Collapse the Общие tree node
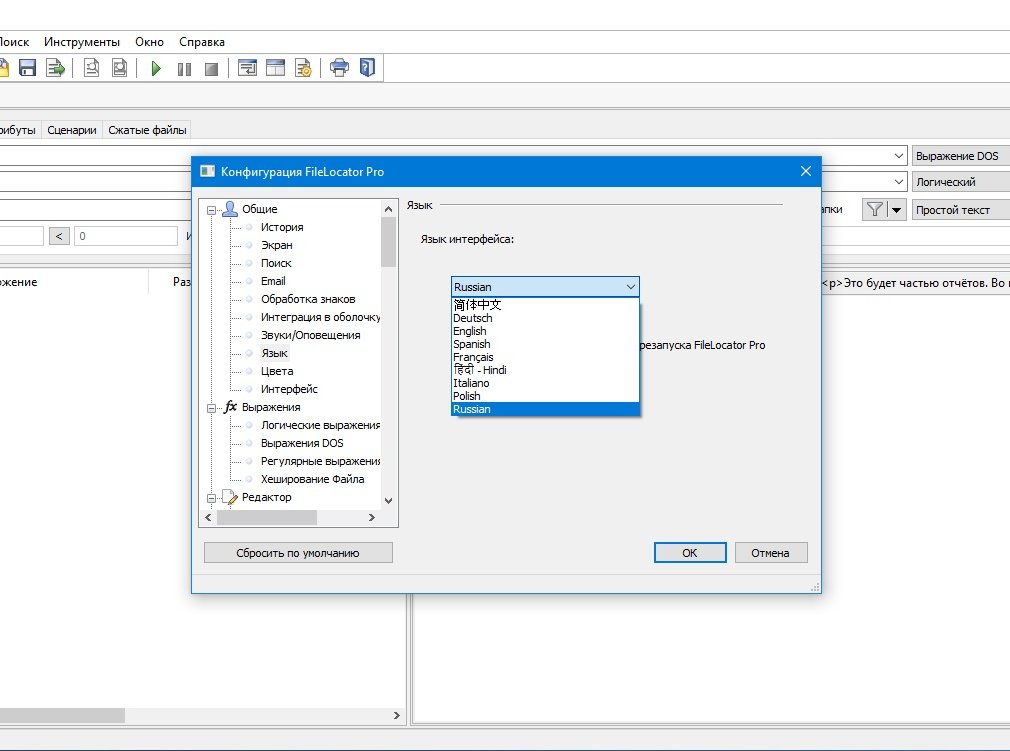Viewport: 1010px width, 751px height. [x=211, y=210]
